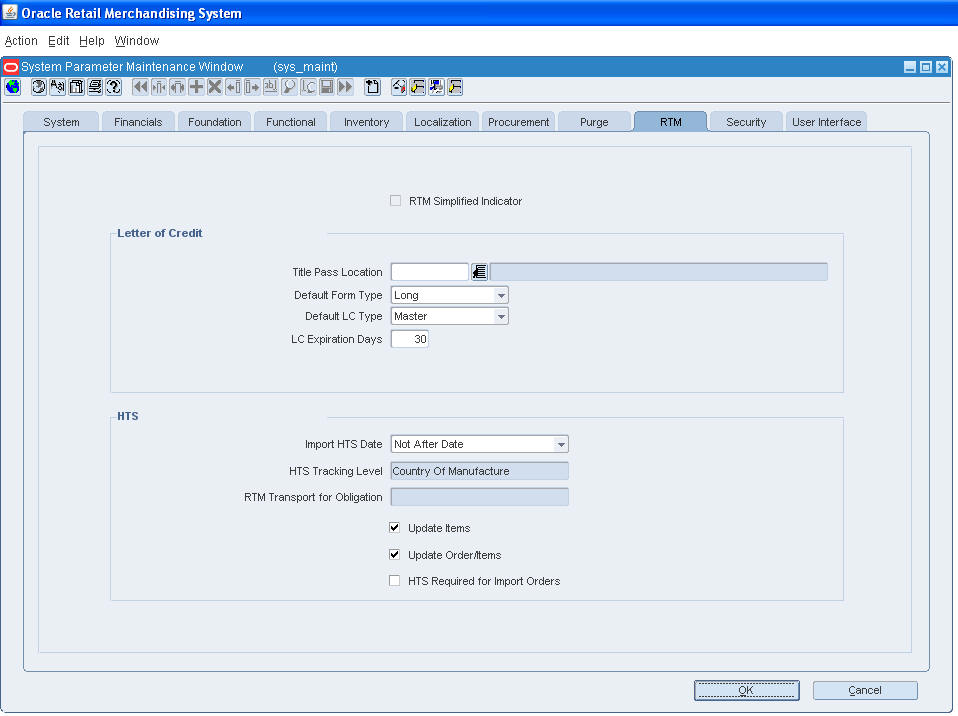The width and height of the screenshot is (958, 716).
Task: Click the 'LC' toolbar icon
Action: [x=308, y=87]
